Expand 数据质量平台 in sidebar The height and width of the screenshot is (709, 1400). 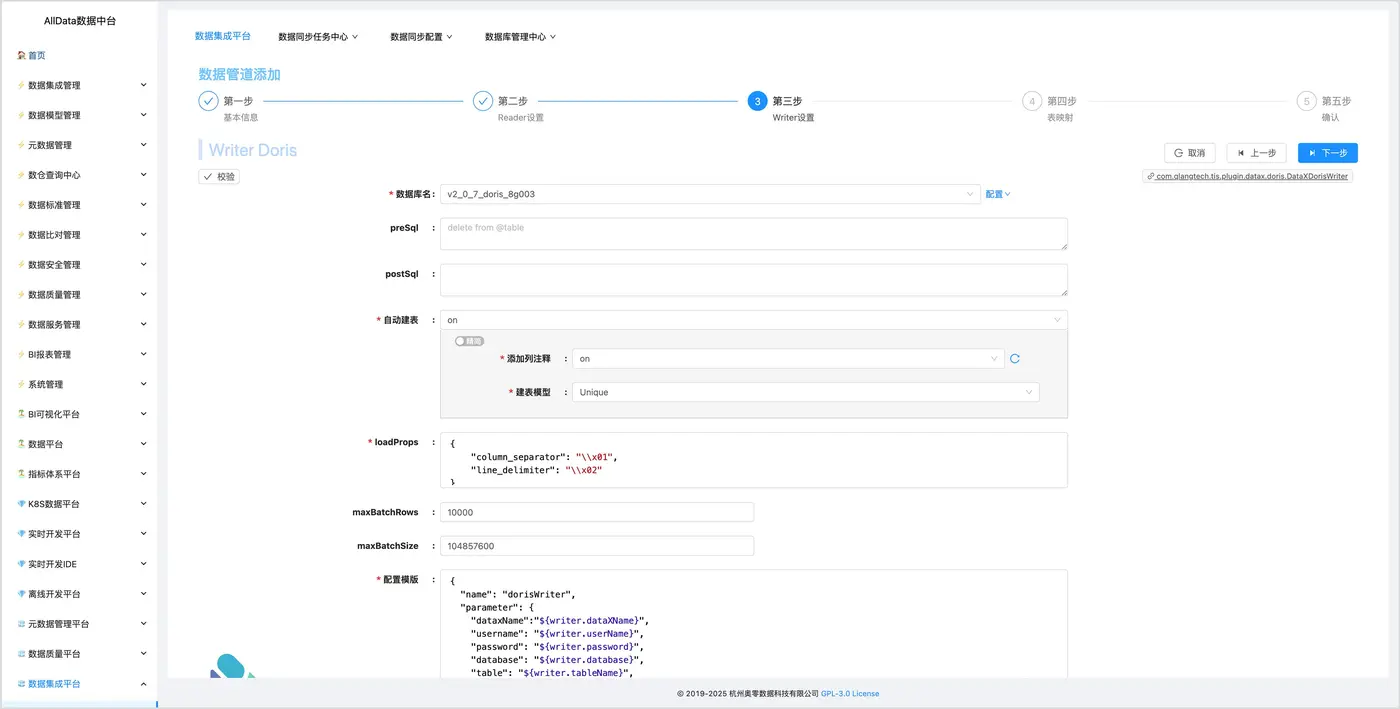80,654
